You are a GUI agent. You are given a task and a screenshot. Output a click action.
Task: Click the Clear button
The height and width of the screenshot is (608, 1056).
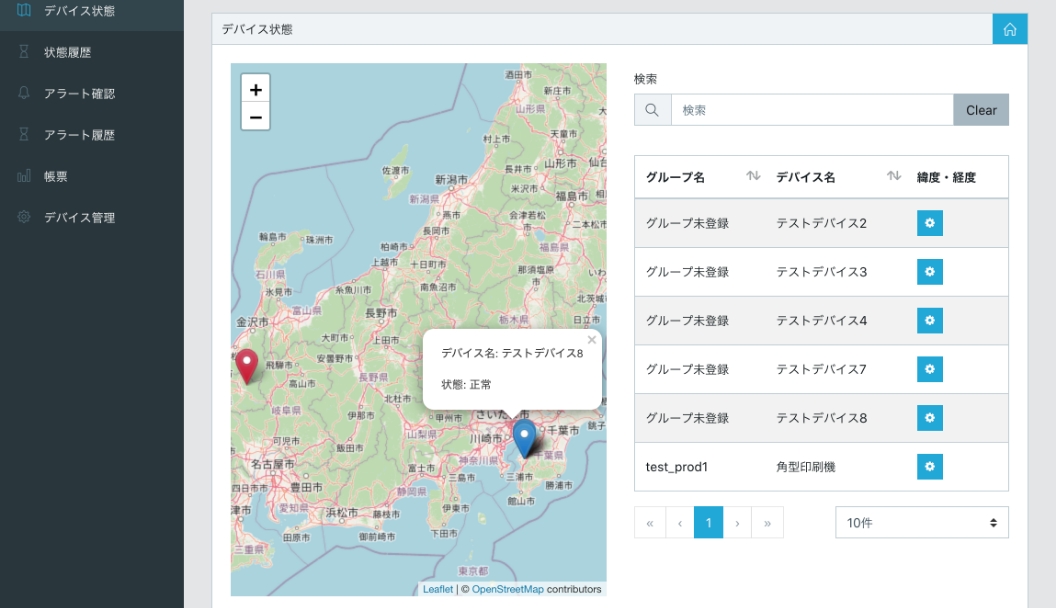point(981,110)
